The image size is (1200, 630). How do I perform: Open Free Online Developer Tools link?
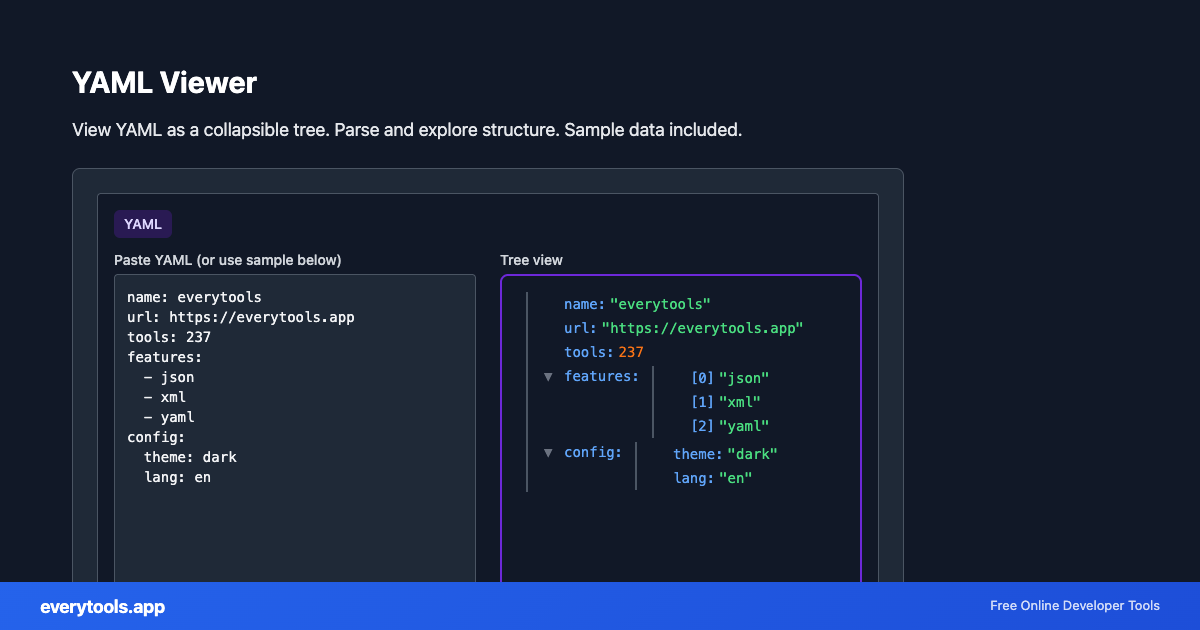1074,605
